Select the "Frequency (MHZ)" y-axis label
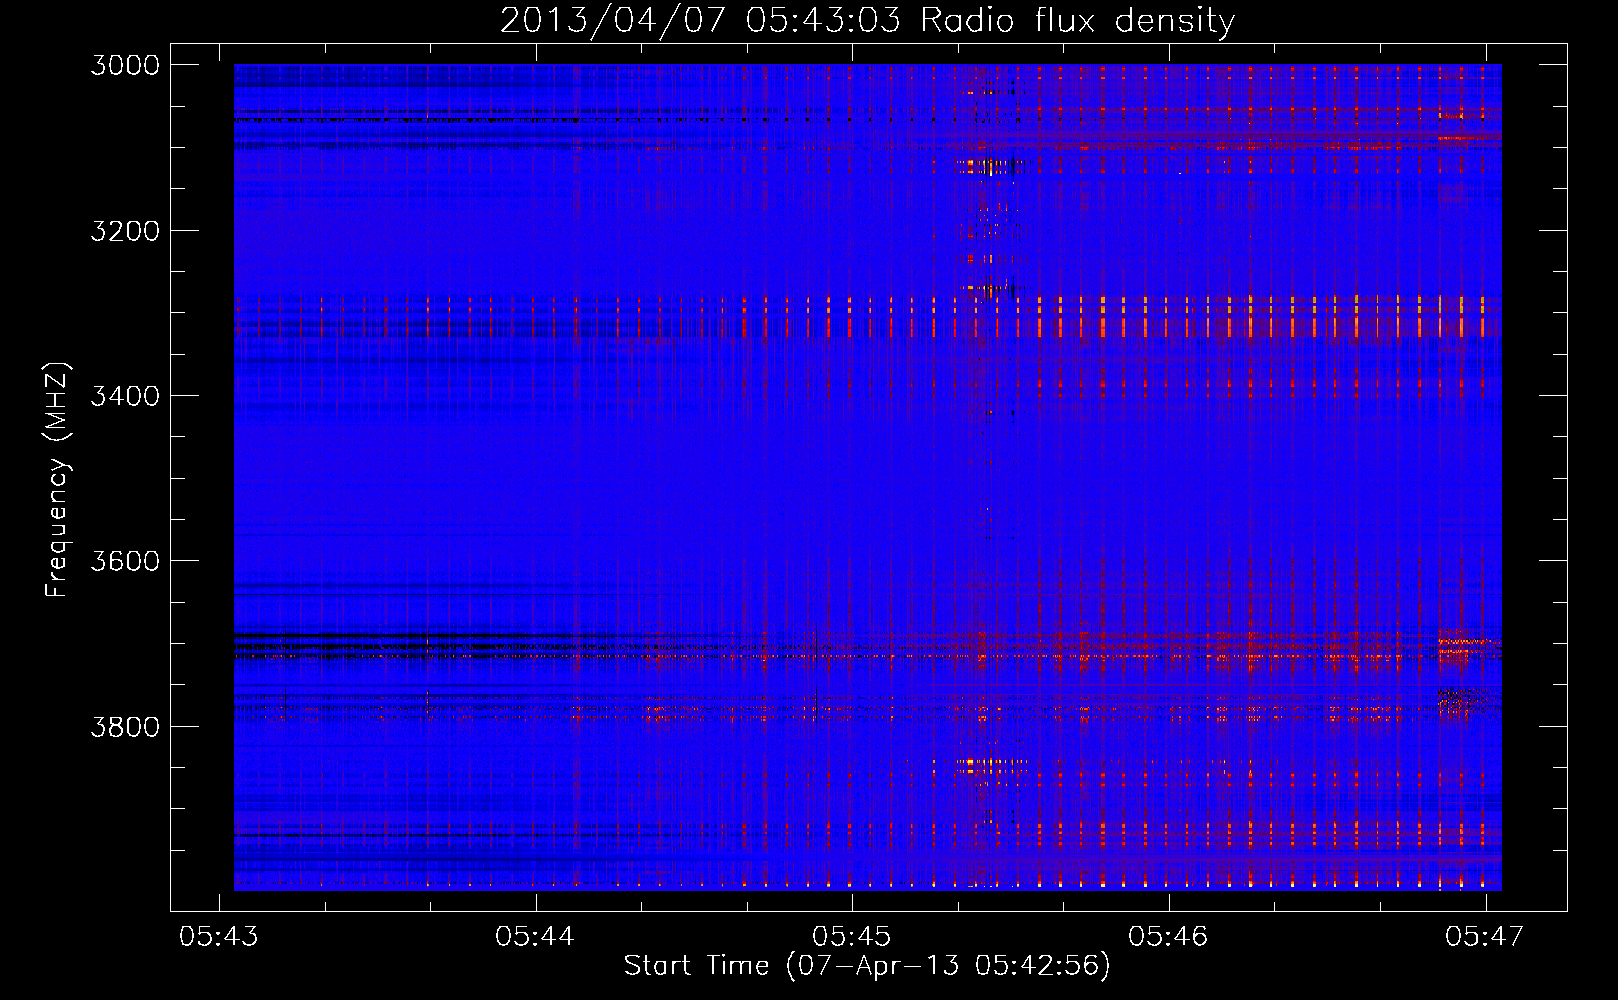 (57, 480)
